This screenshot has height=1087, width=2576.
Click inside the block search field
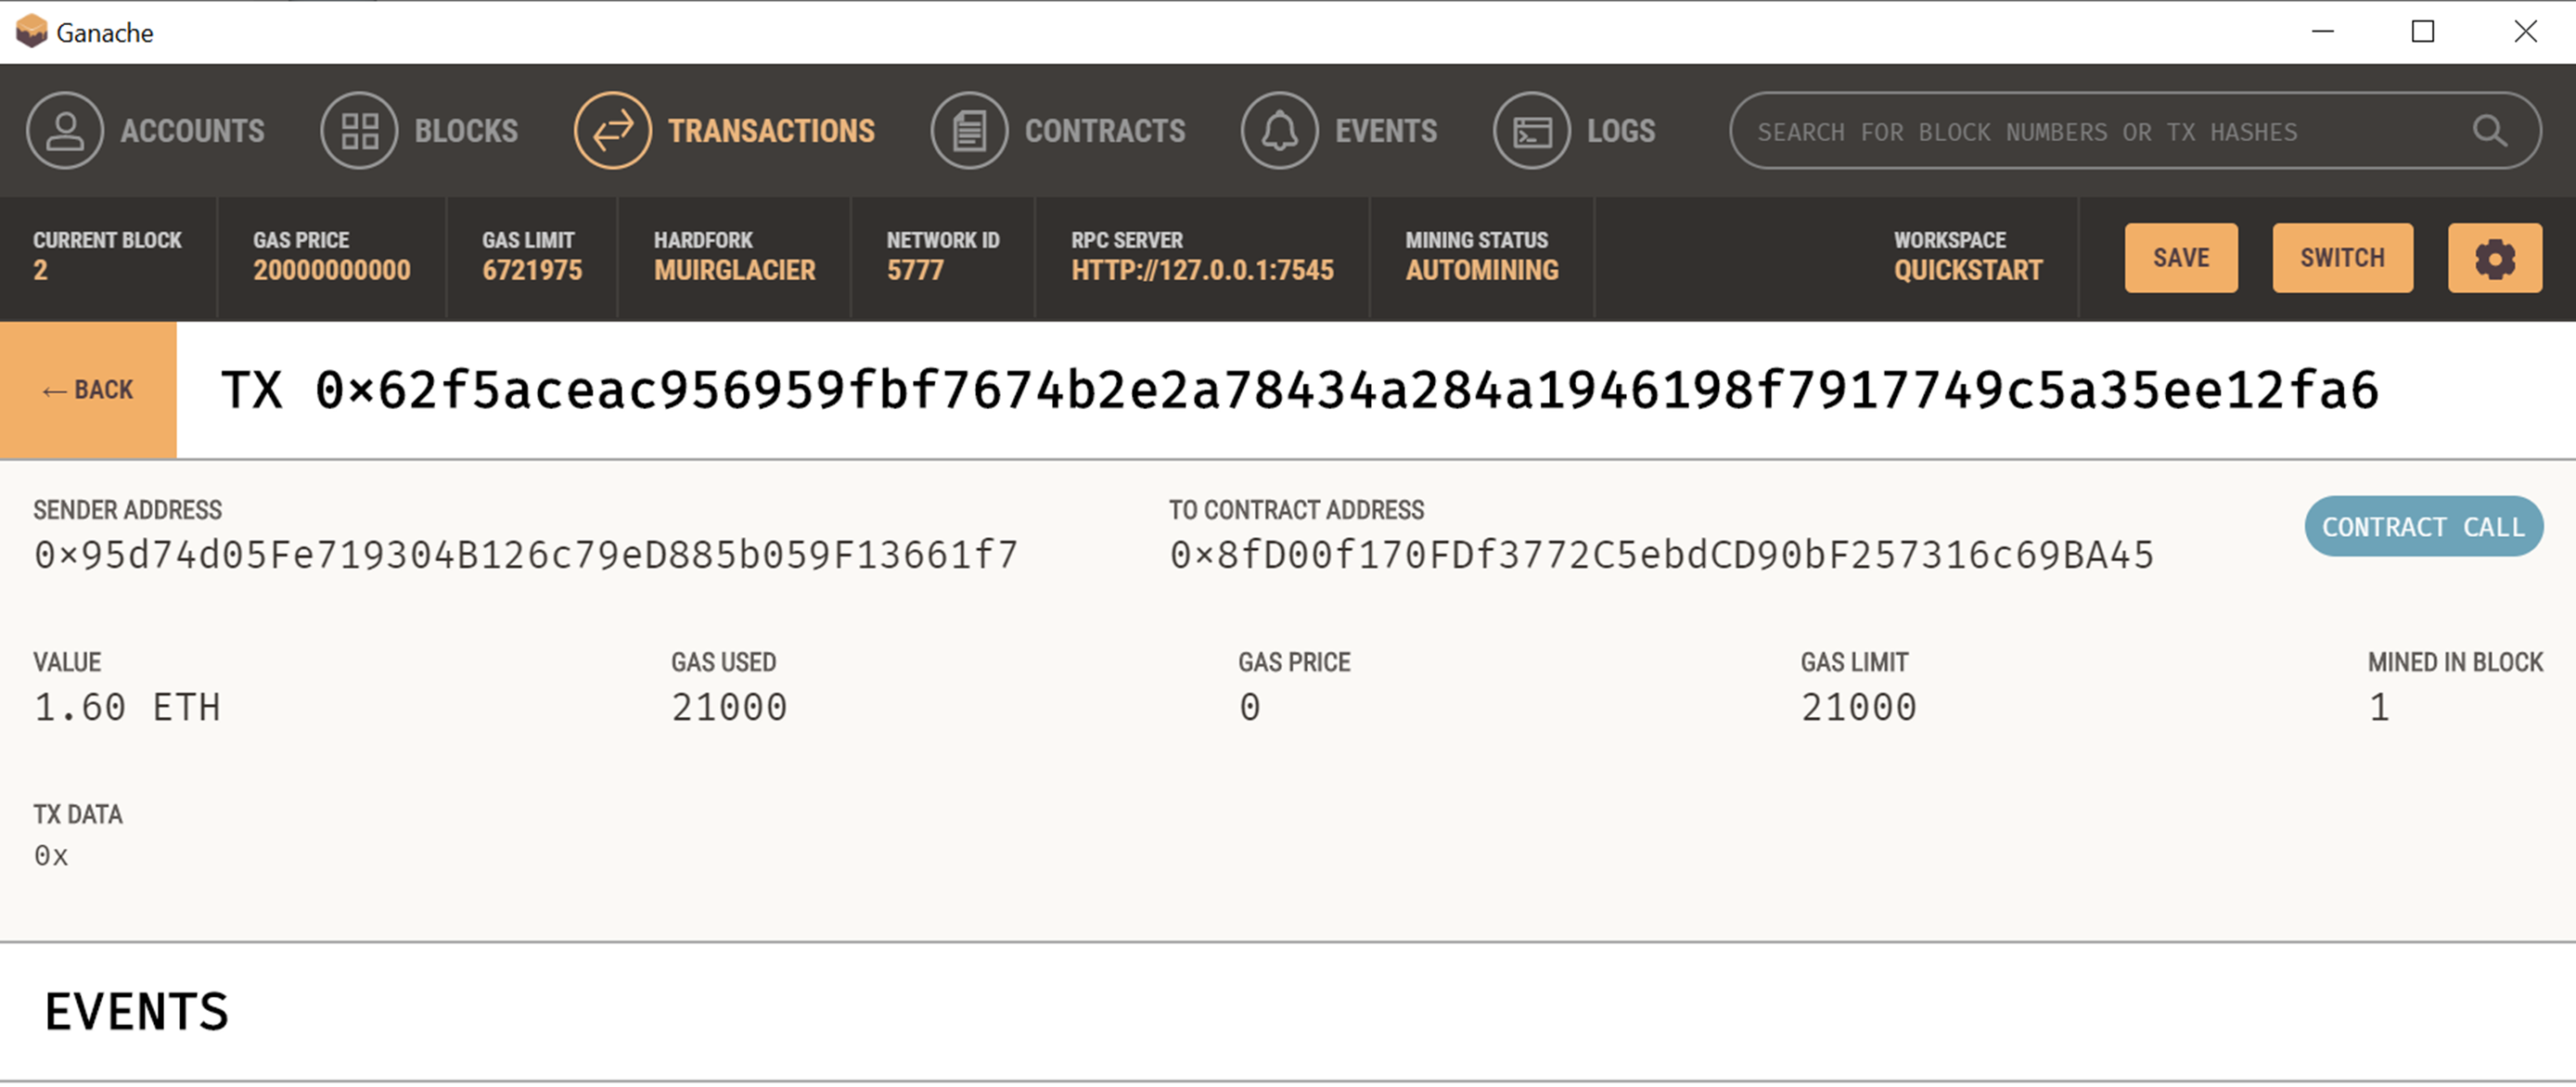tap(2050, 131)
